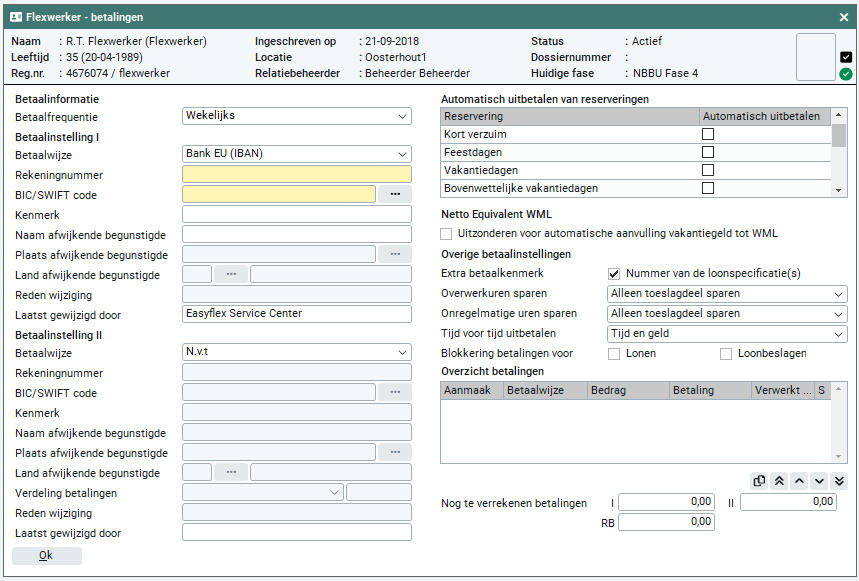Expand the Overwerkuren sparen dropdown
This screenshot has height=581, width=859.
(x=727, y=294)
